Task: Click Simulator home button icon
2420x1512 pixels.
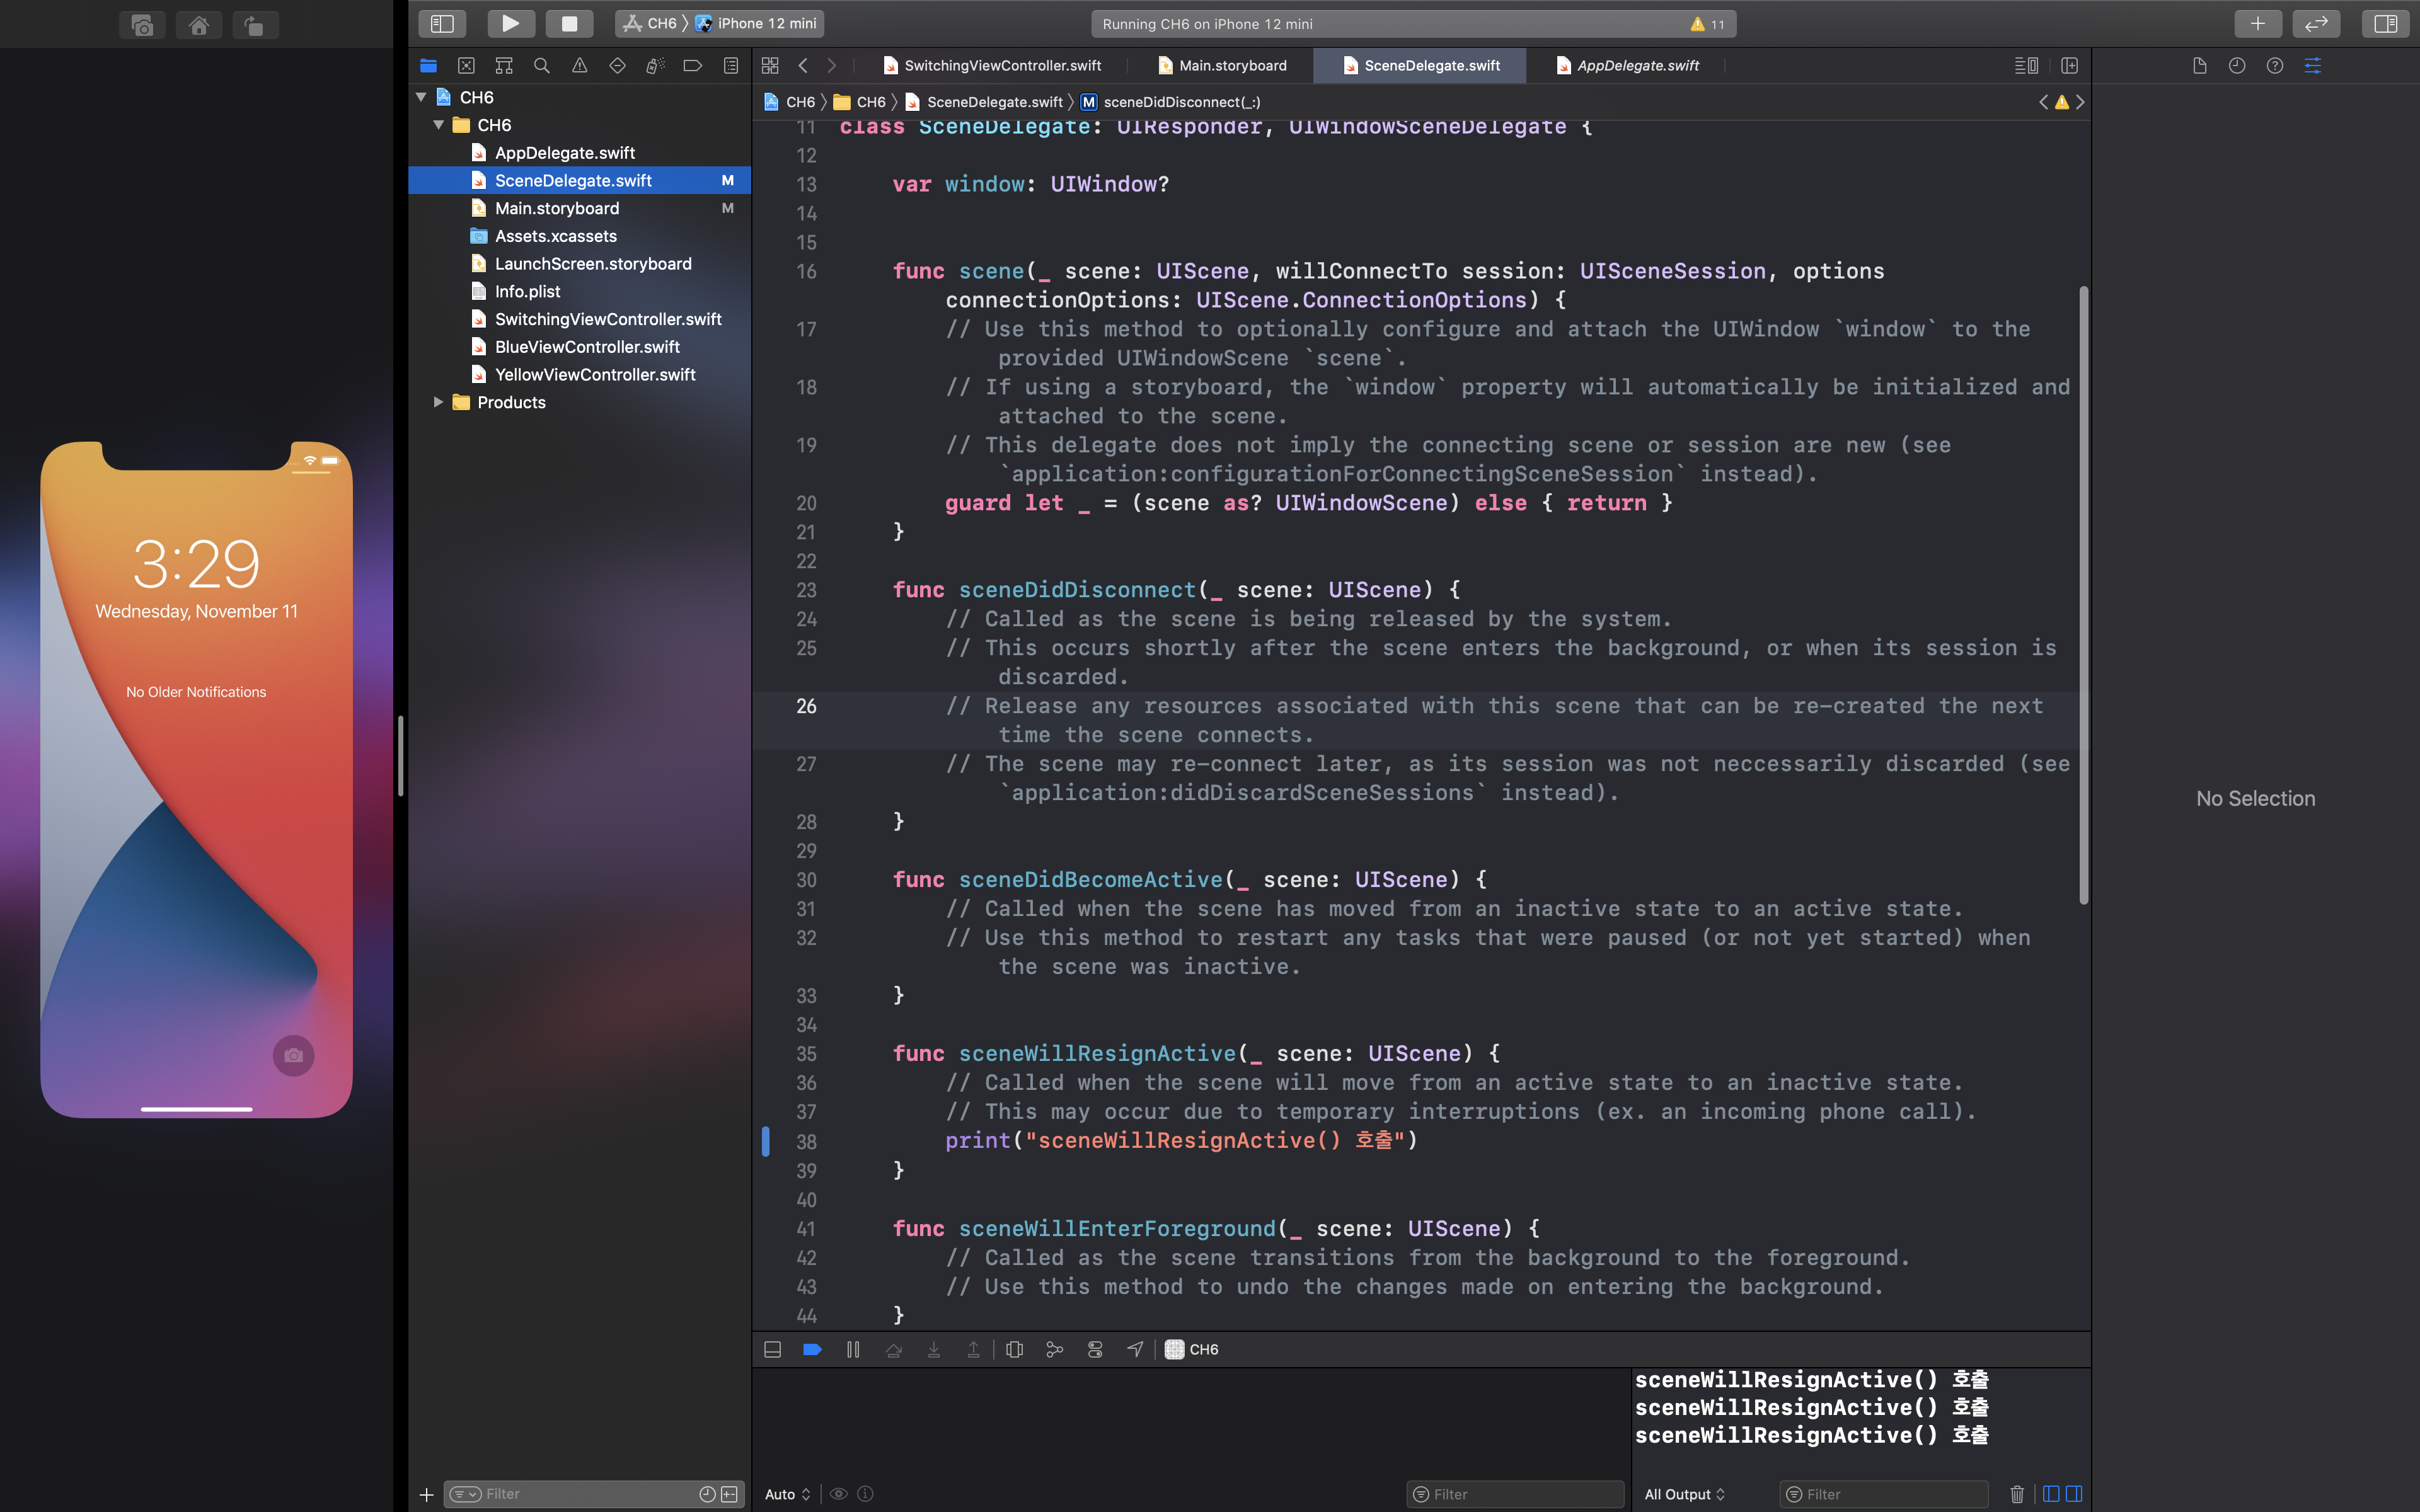Action: pyautogui.click(x=198, y=25)
